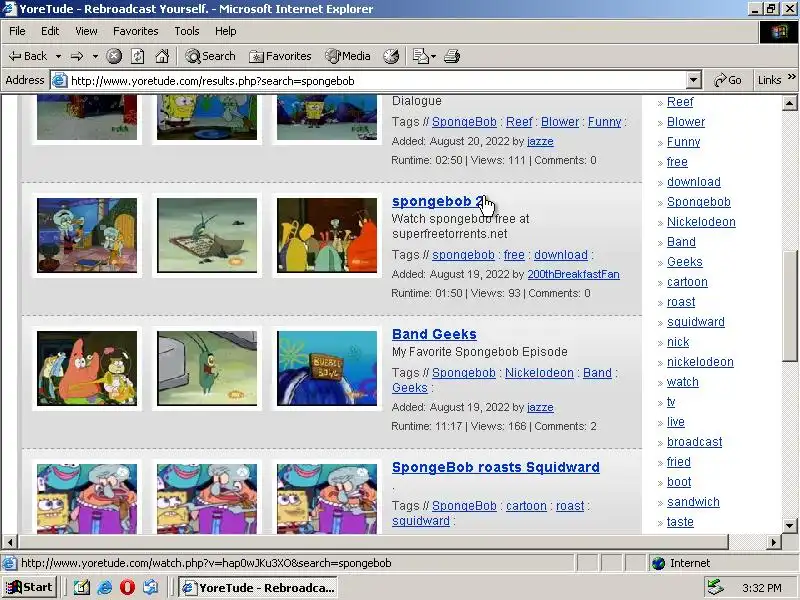
Task: Go forward with the Forward arrow
Action: tap(77, 56)
